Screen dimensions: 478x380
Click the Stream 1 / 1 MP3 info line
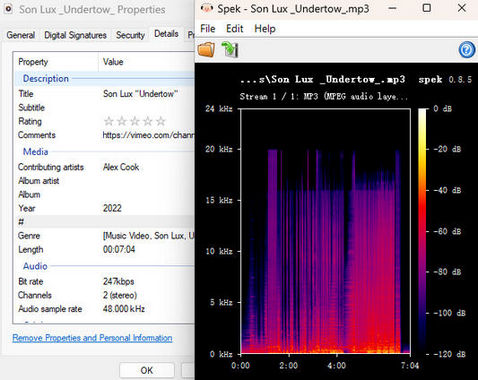point(323,97)
